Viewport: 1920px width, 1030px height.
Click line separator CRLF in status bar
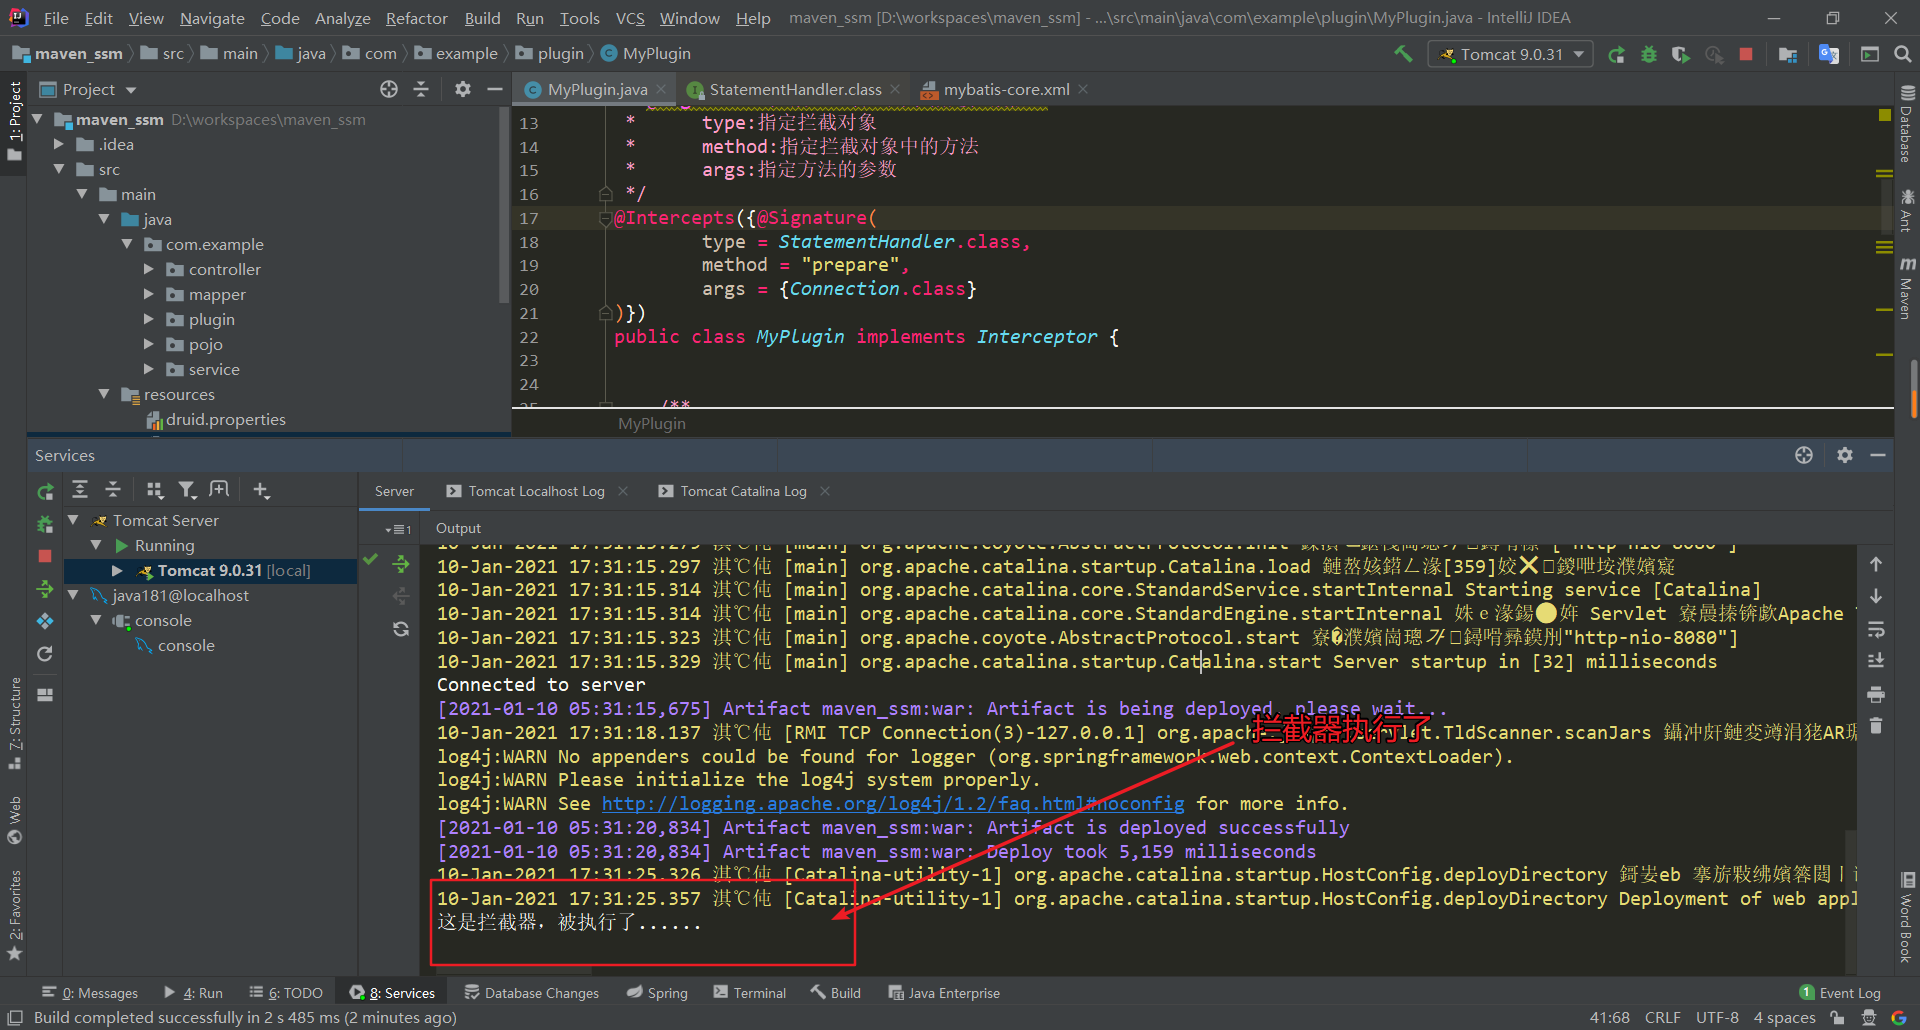[x=1663, y=1018]
